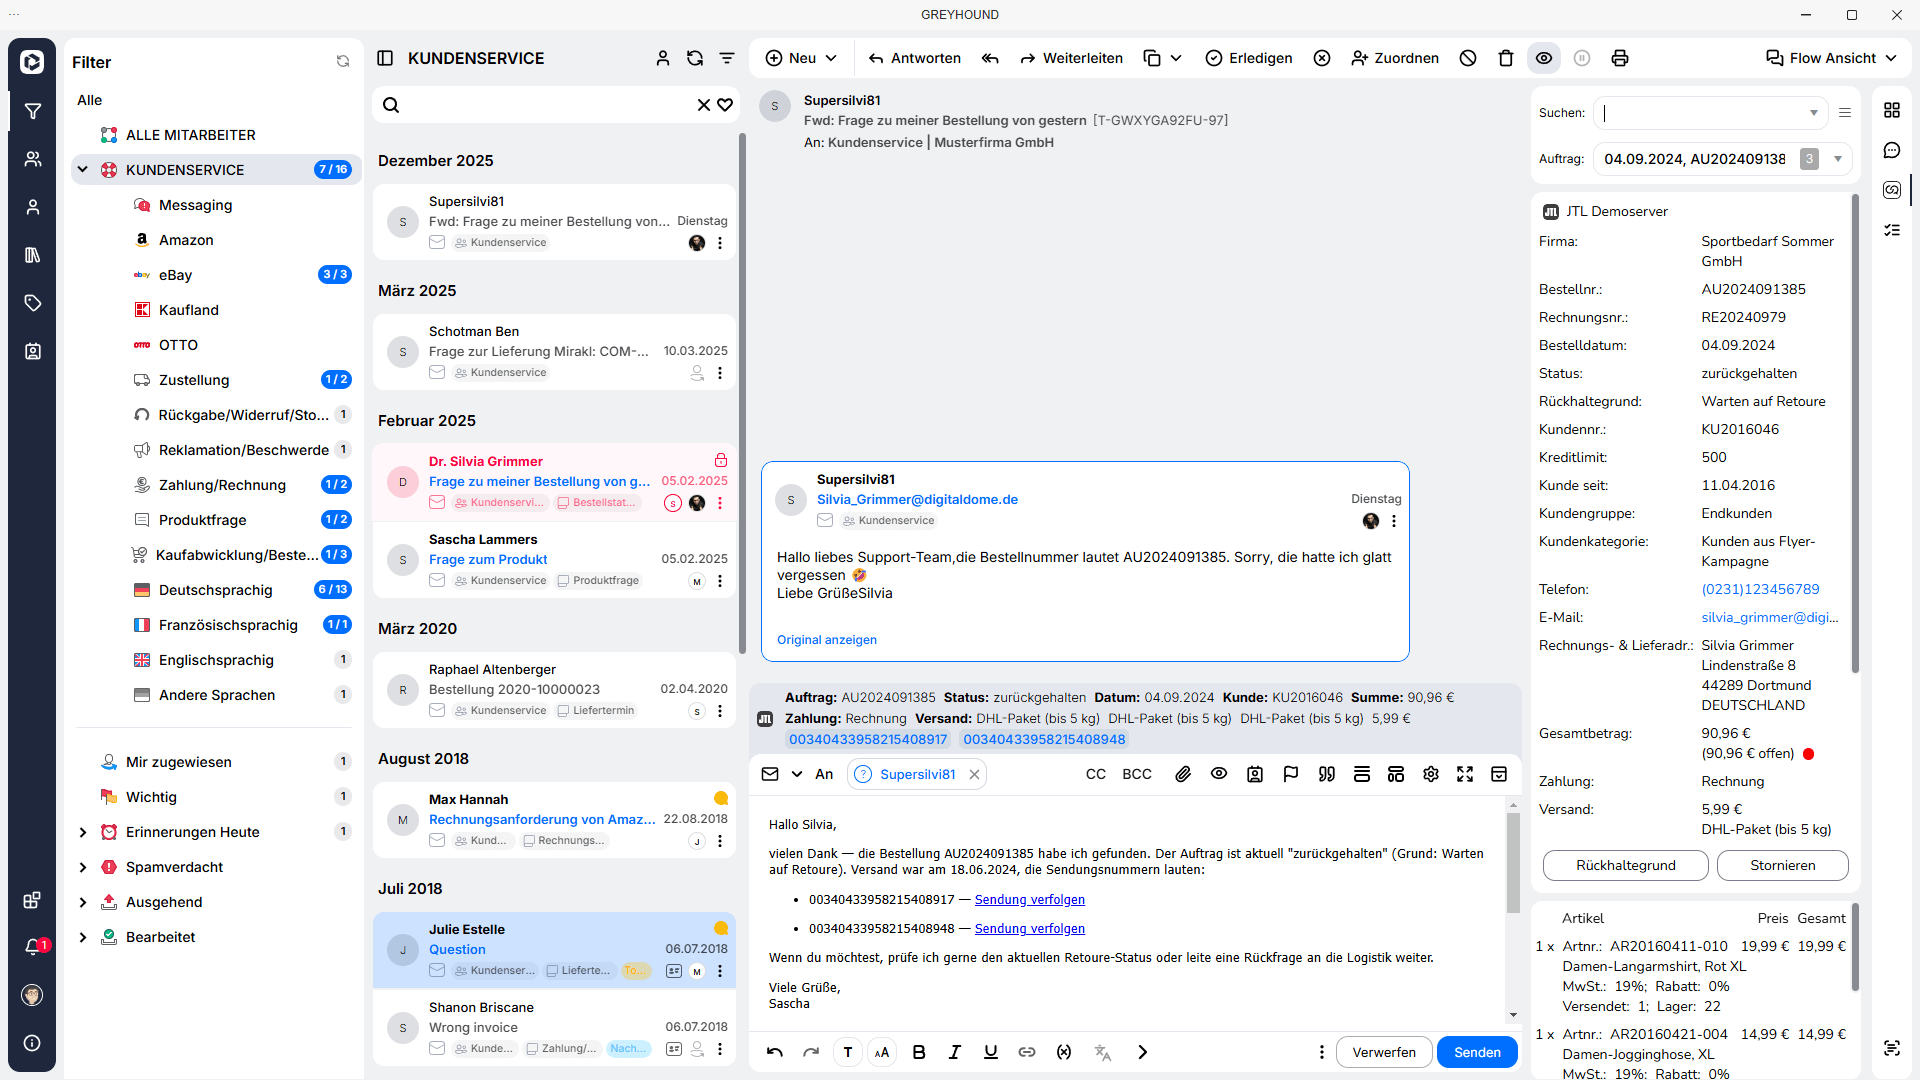Open the Antworten reply action
This screenshot has width=1920, height=1080.
click(914, 58)
